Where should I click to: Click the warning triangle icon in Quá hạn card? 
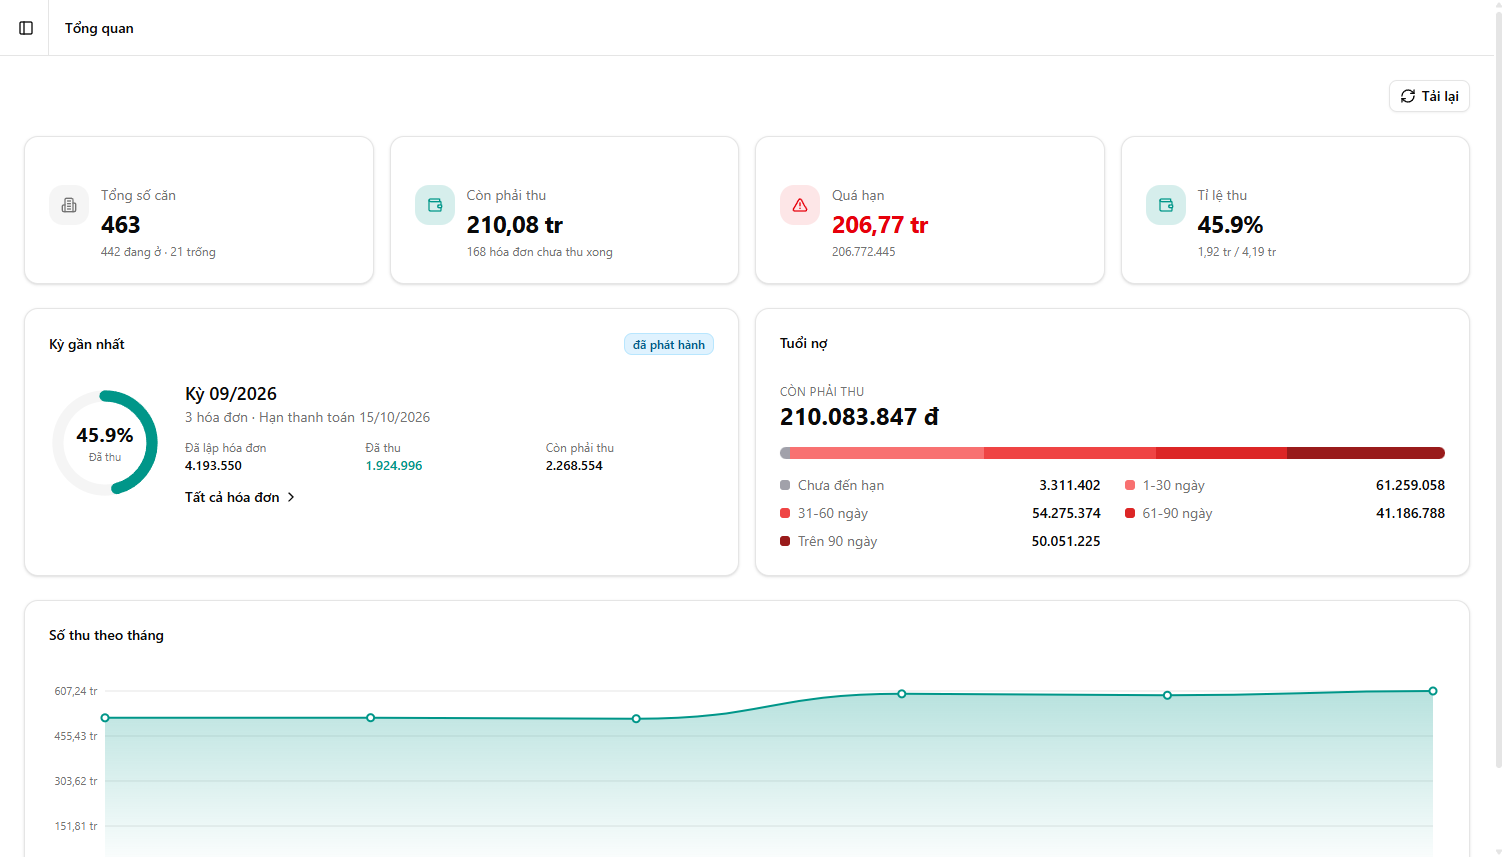pos(800,205)
